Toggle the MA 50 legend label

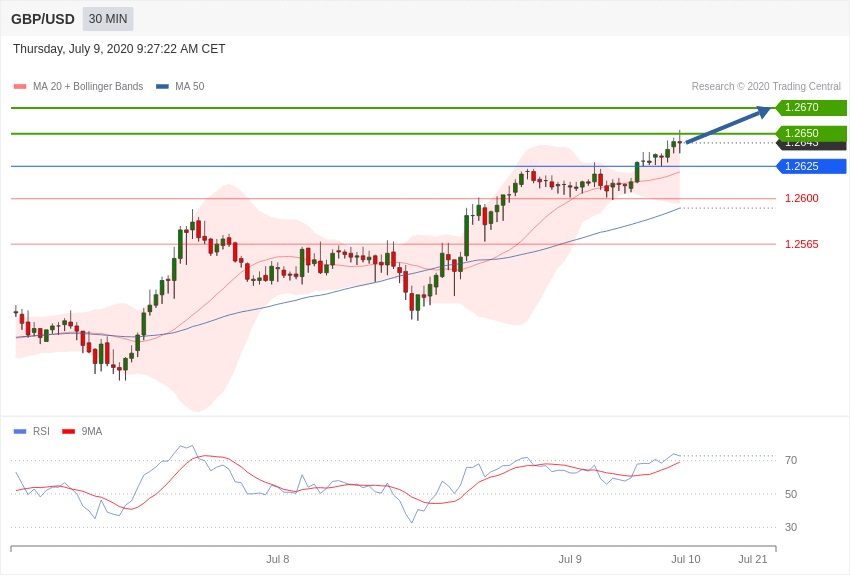[190, 87]
